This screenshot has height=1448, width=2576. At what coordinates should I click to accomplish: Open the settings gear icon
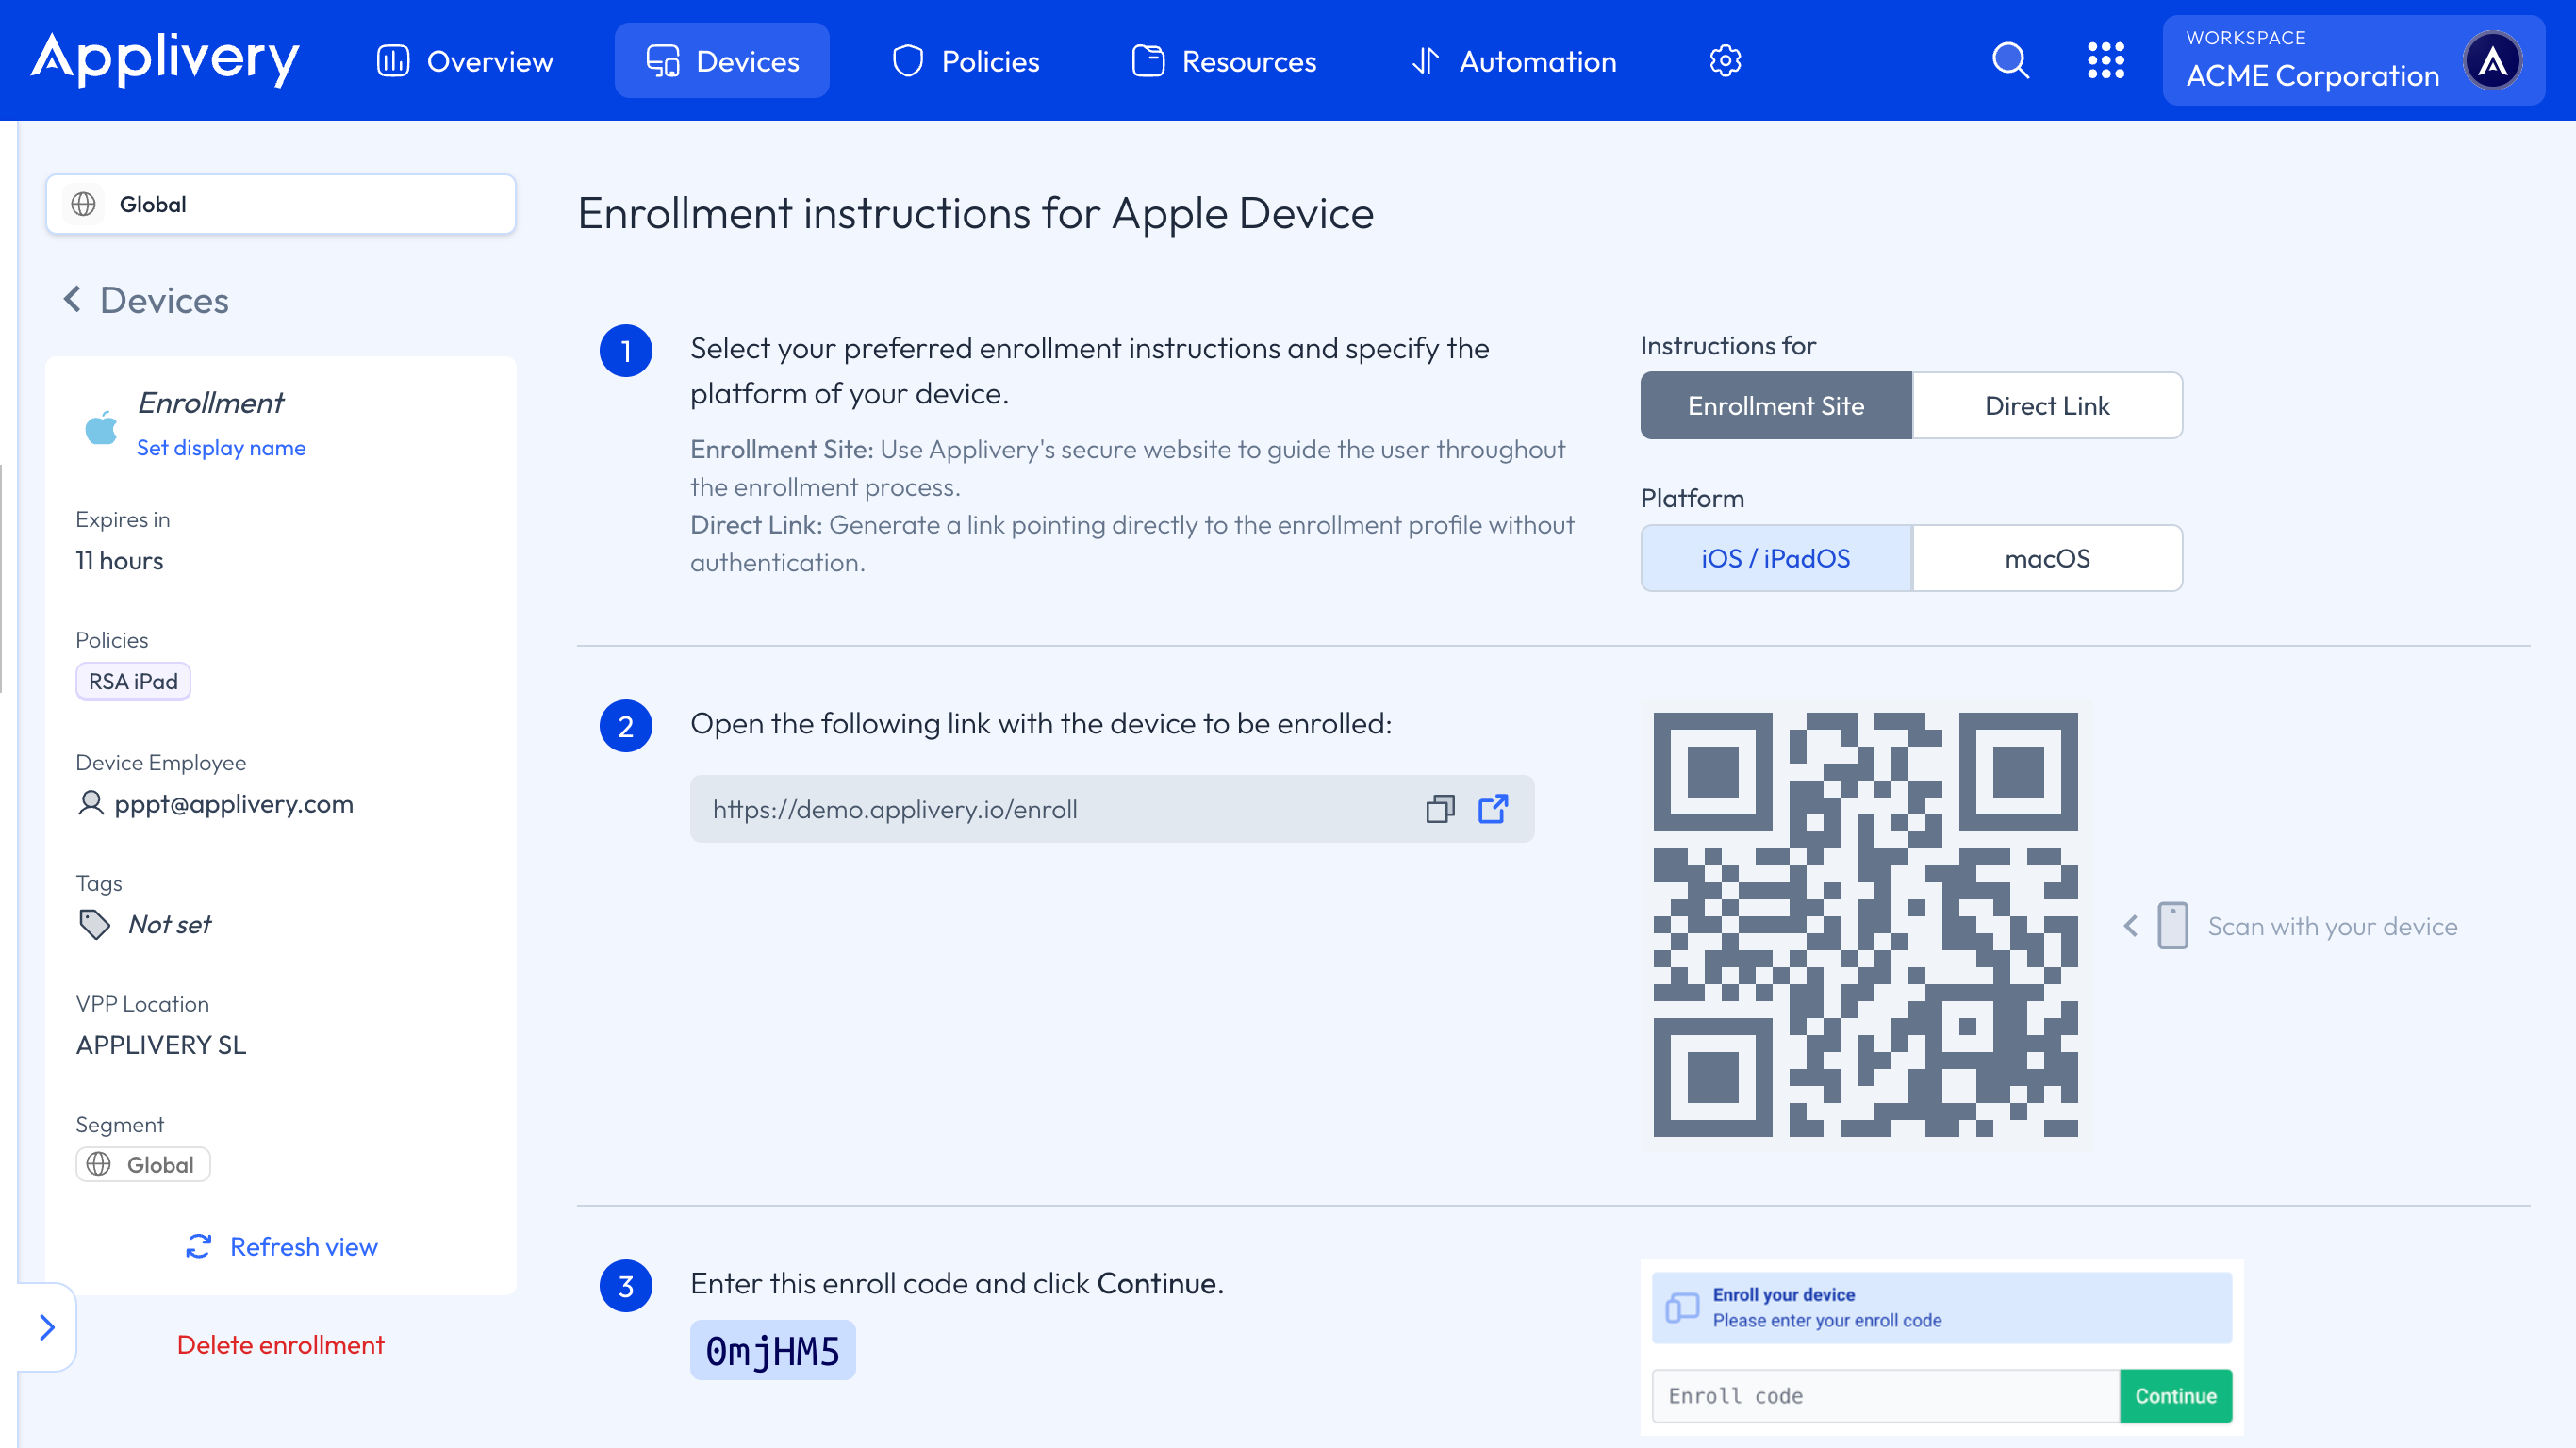[x=1725, y=61]
